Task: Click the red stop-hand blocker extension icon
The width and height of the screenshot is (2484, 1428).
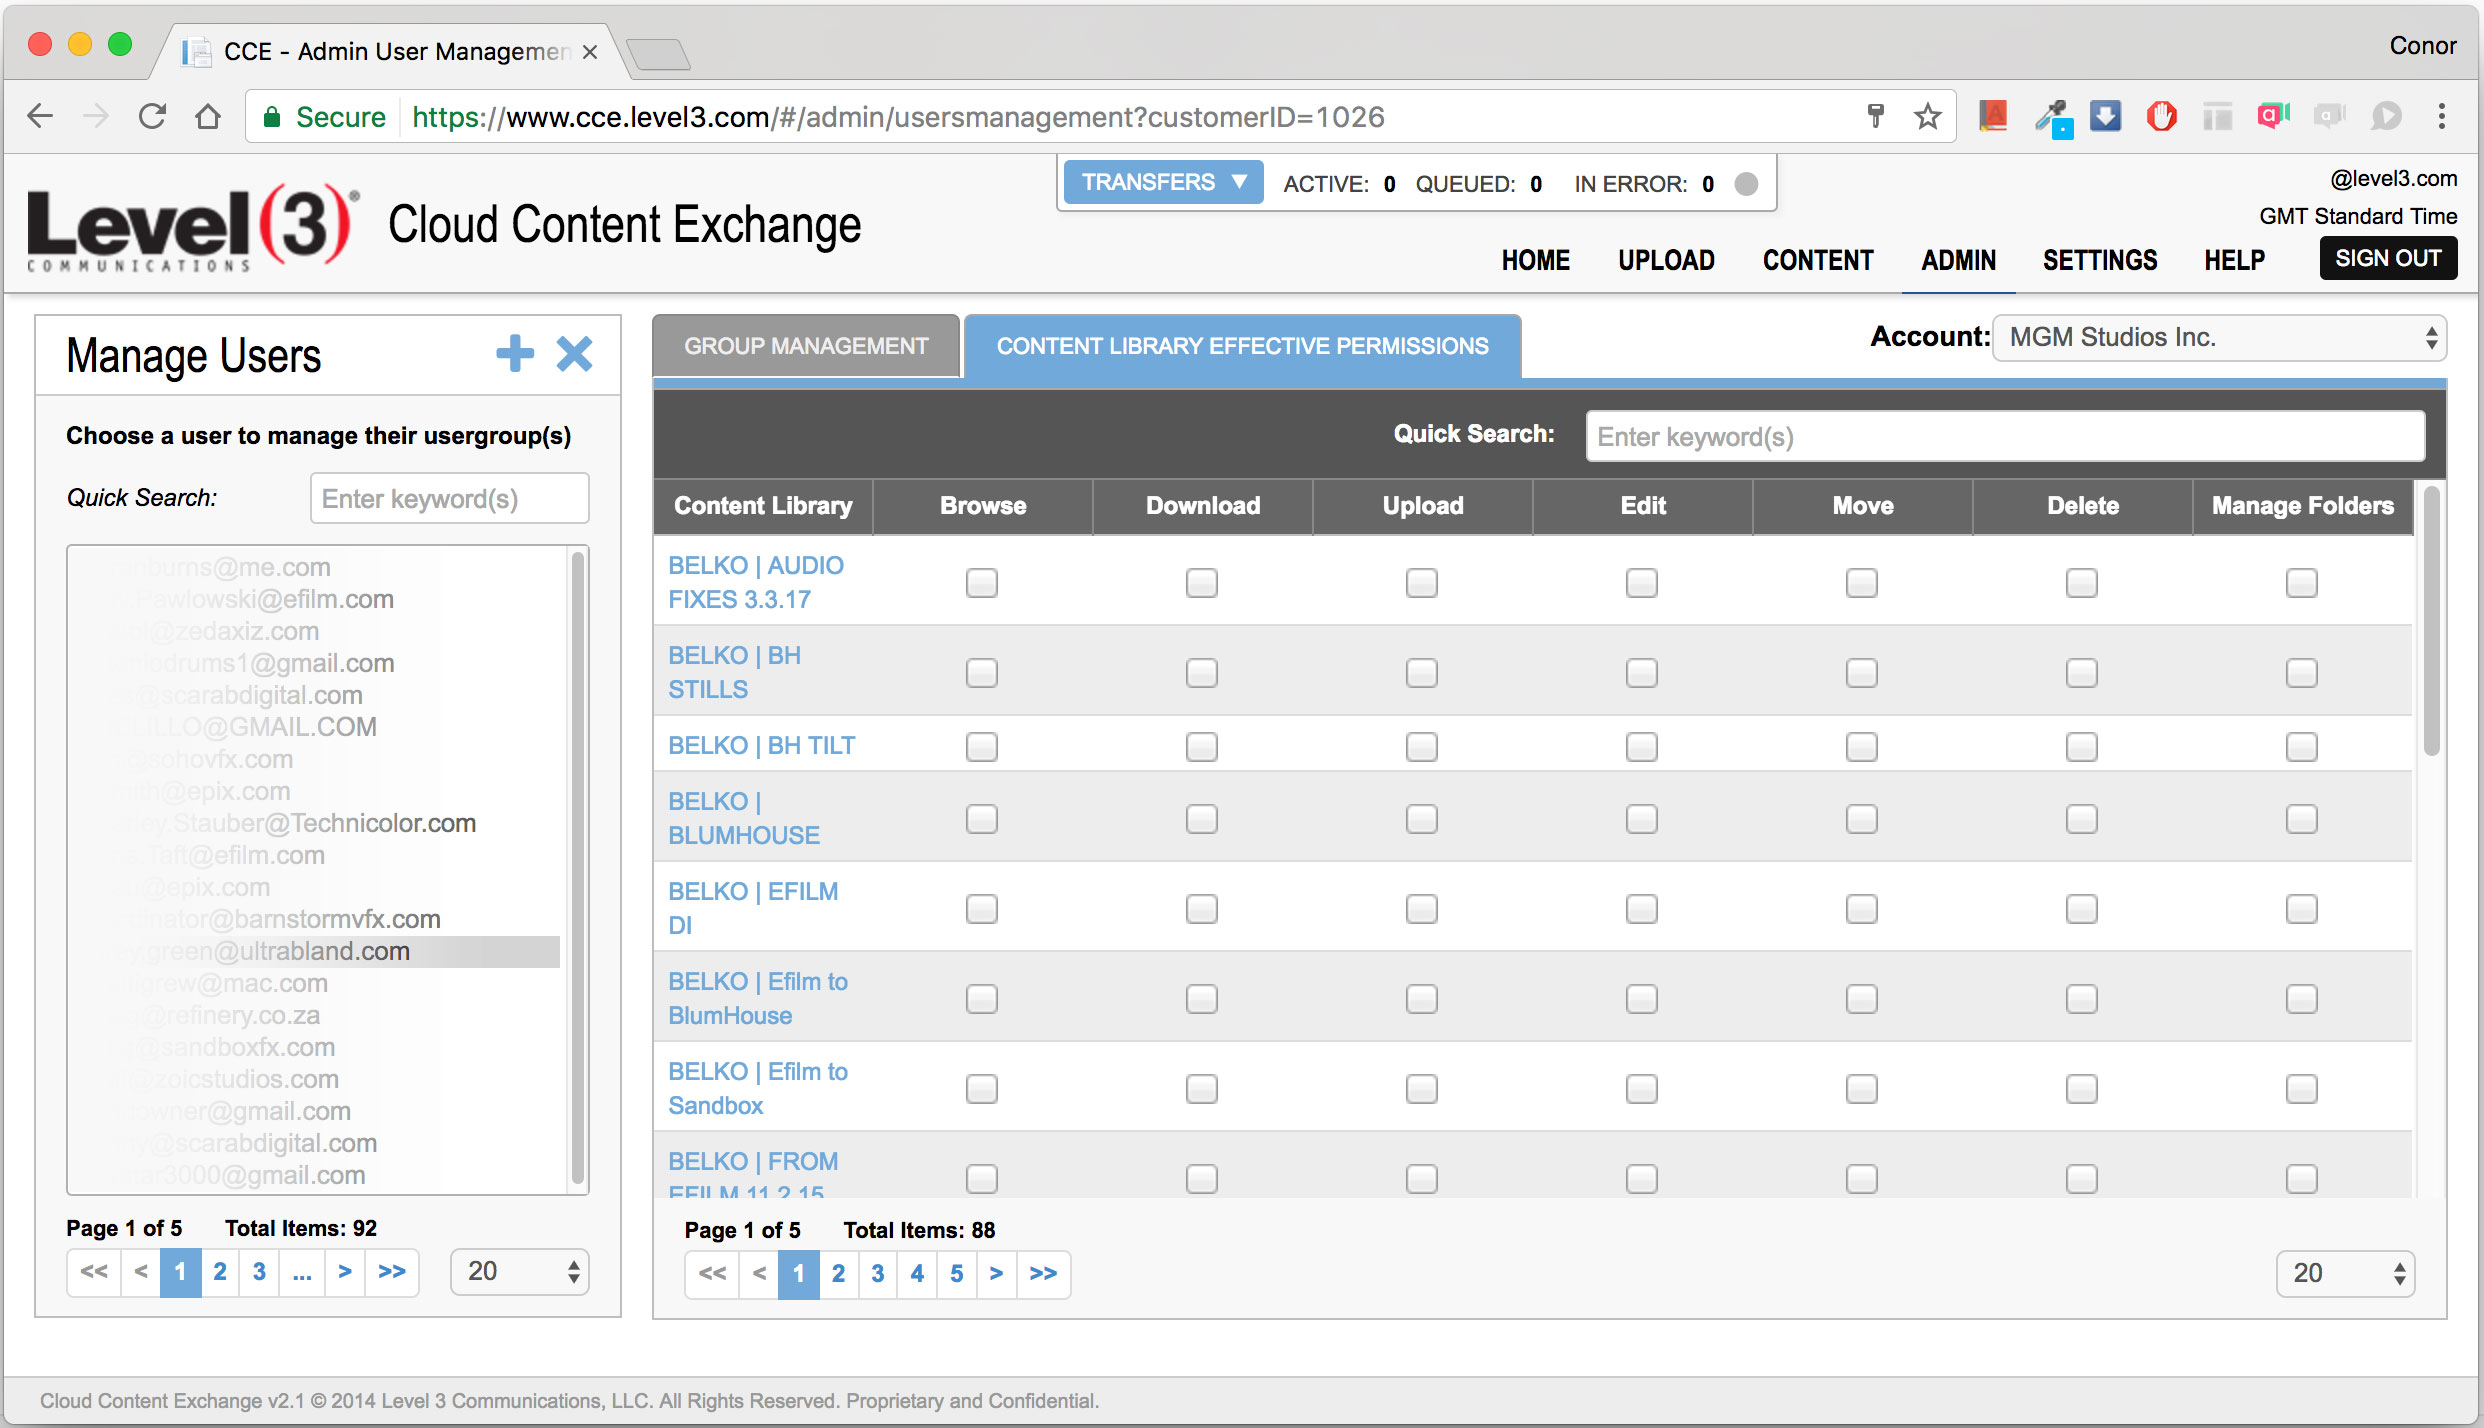Action: coord(2162,117)
